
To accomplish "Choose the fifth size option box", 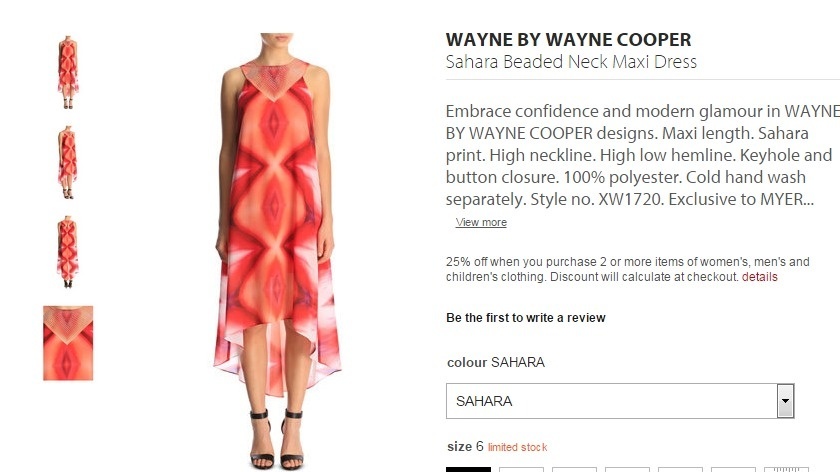I will (680, 469).
